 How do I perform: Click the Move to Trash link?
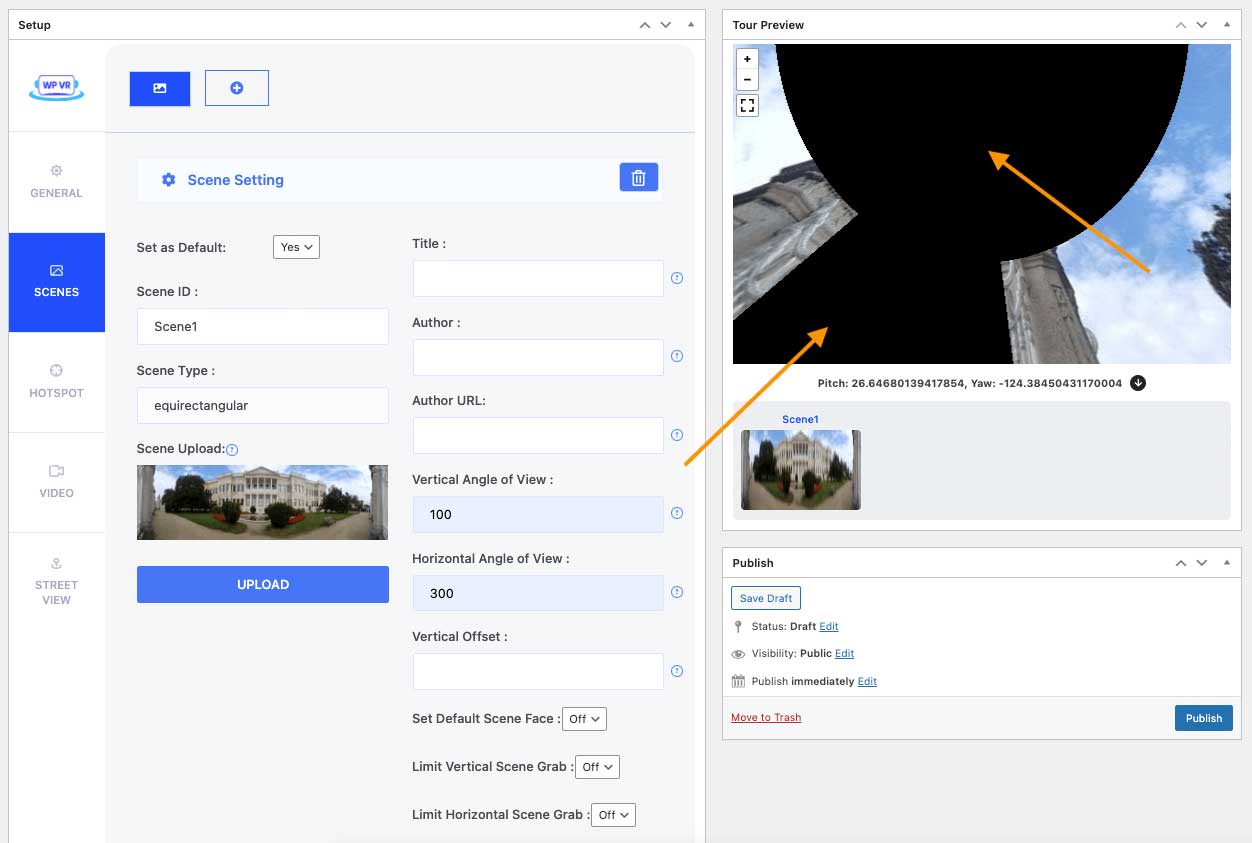pyautogui.click(x=766, y=718)
